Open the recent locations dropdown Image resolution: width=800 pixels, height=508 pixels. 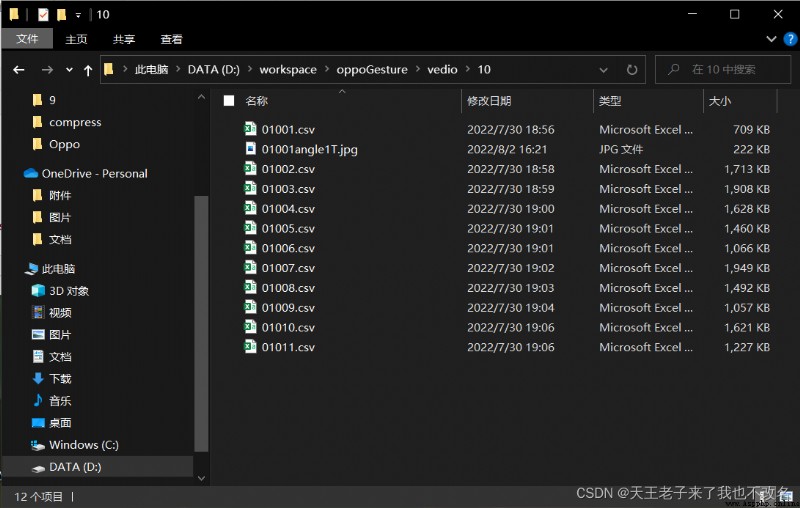tap(69, 70)
